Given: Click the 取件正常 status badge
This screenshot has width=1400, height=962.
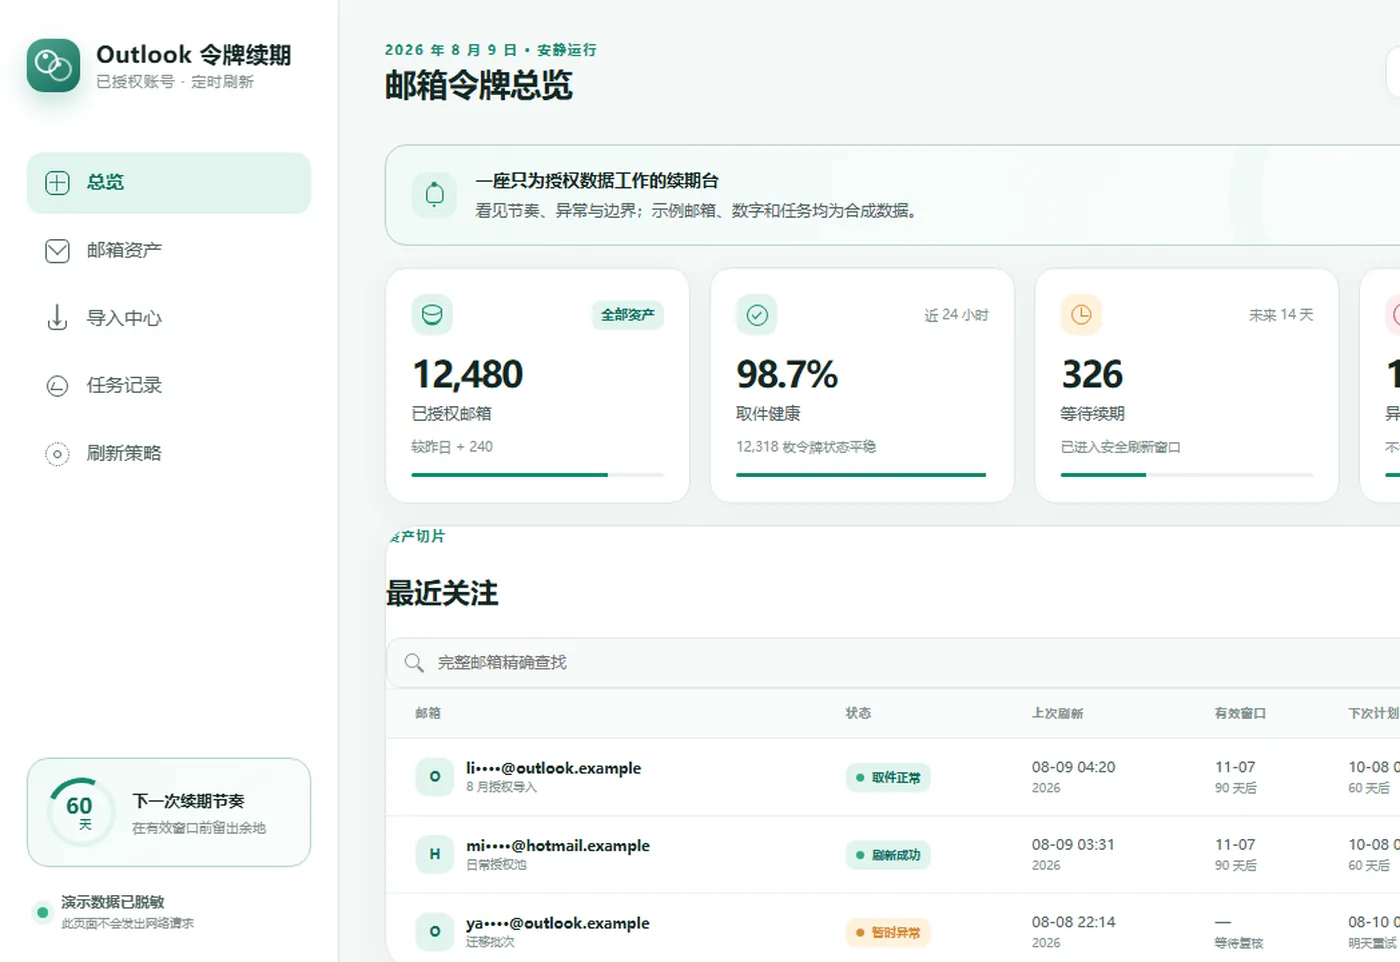Looking at the screenshot, I should tap(888, 777).
